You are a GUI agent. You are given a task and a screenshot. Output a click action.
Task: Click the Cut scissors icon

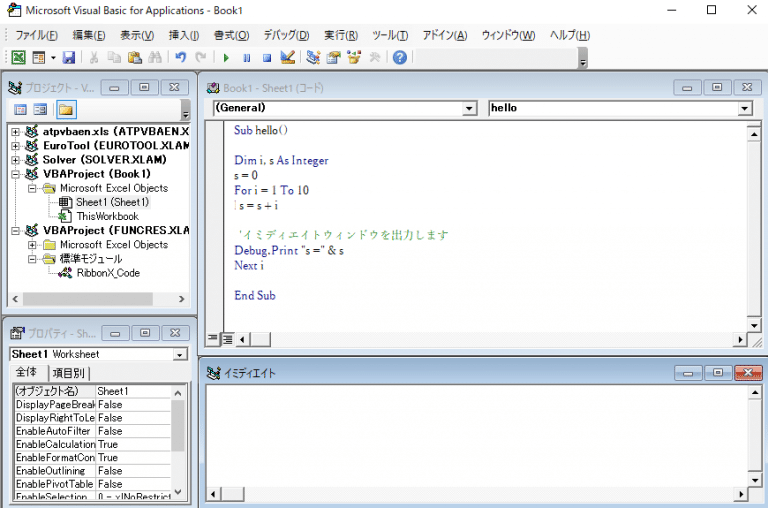pos(94,57)
